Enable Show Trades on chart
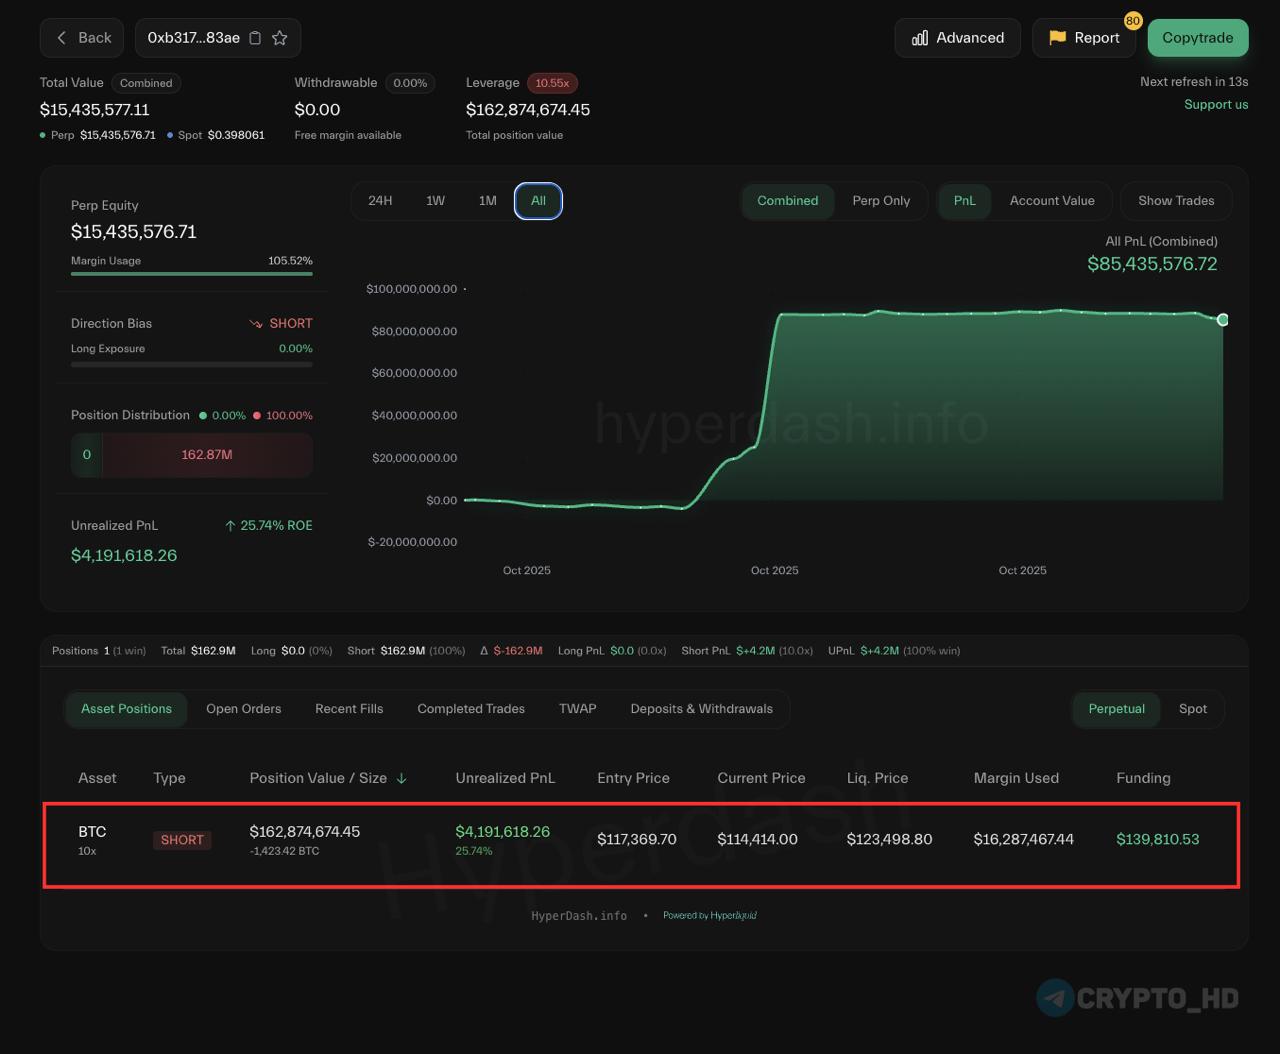 click(x=1175, y=201)
